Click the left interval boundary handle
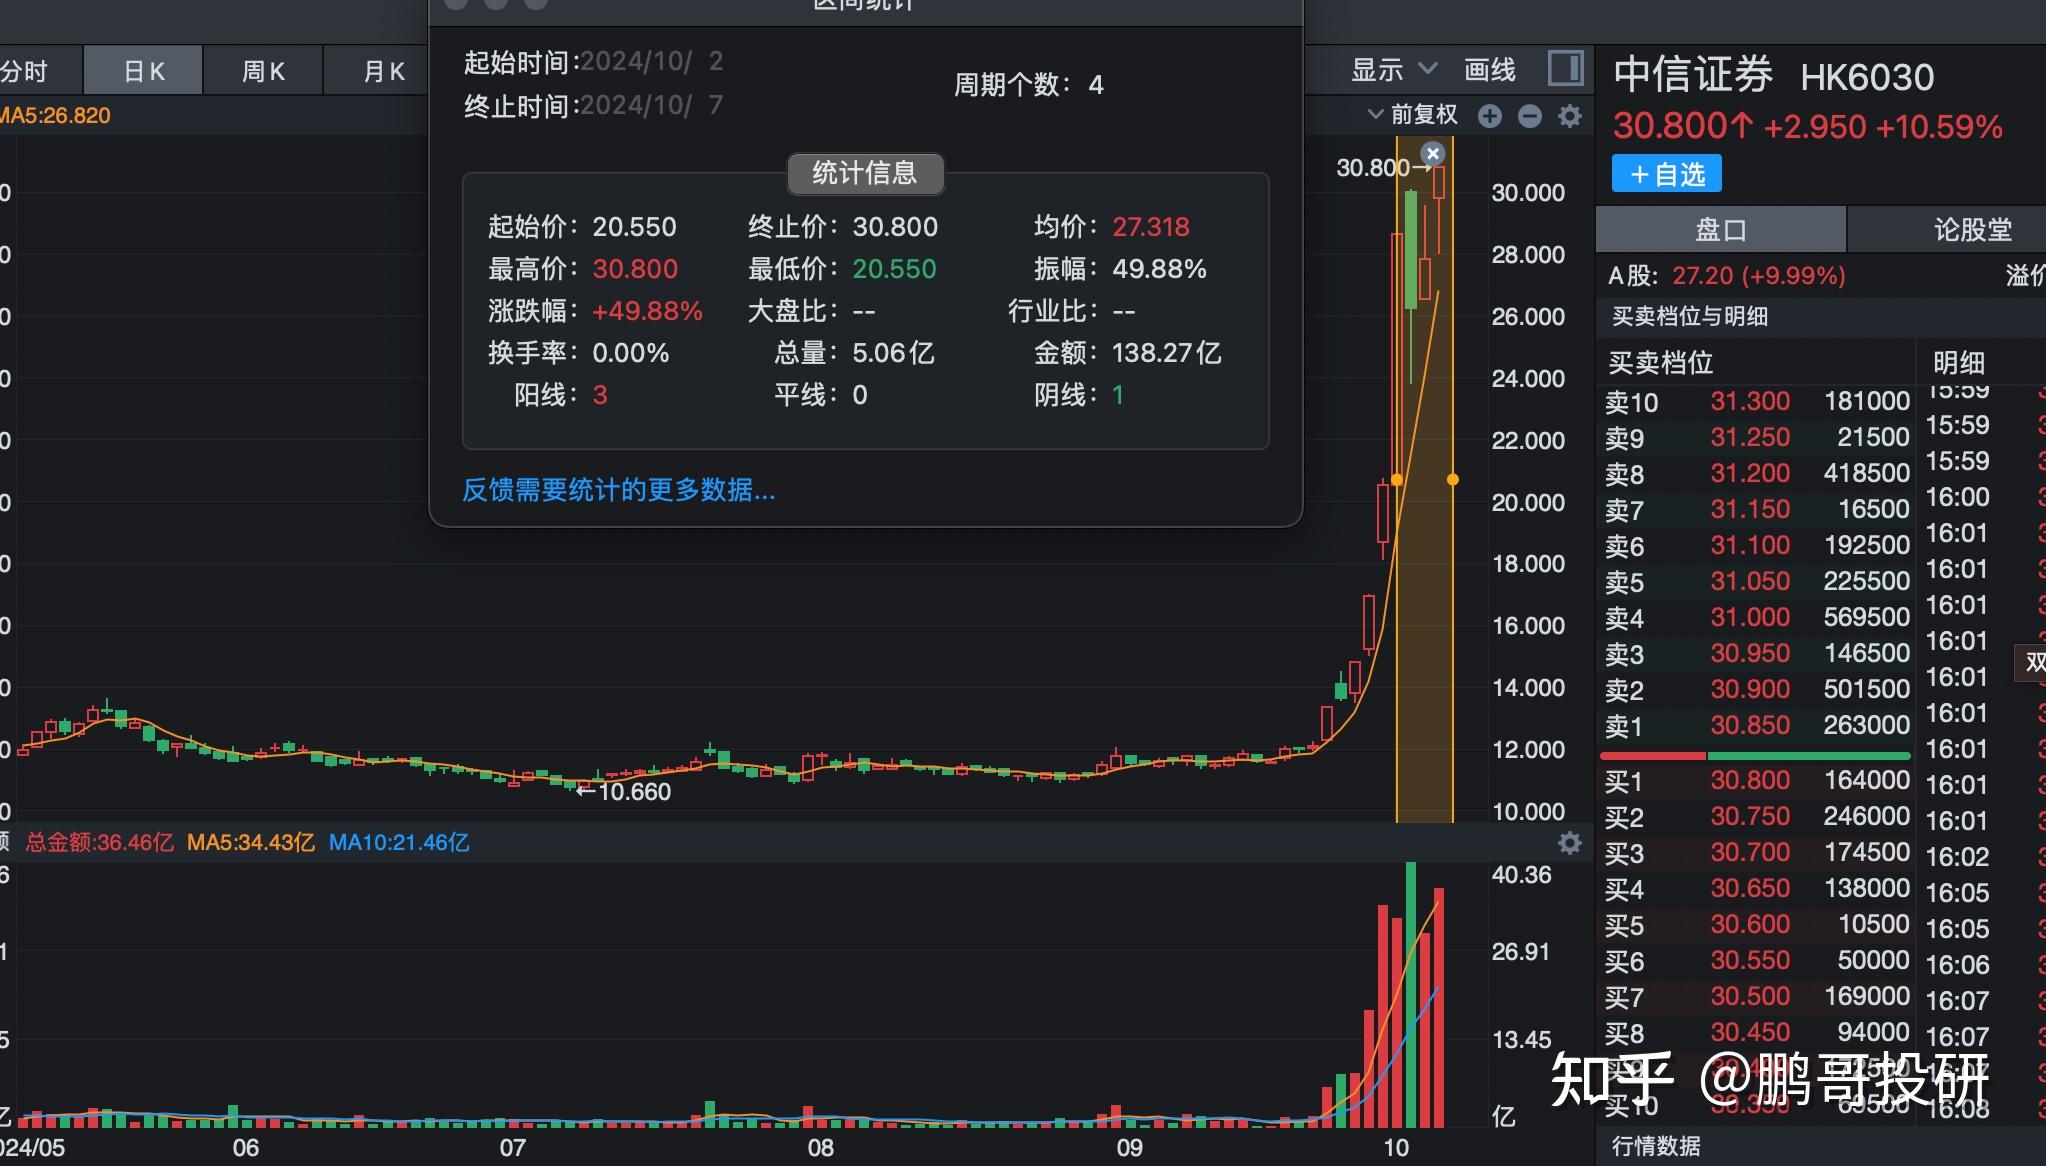The image size is (2046, 1166). tap(1397, 480)
